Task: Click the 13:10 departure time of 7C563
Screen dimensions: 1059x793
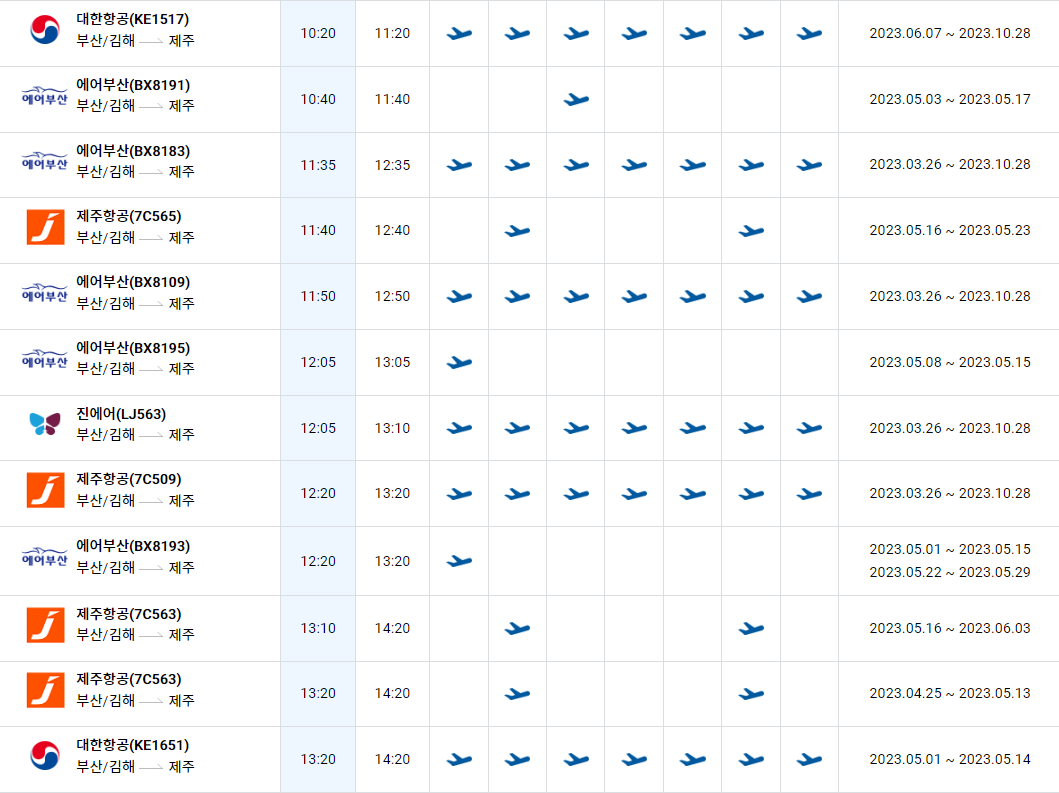Action: [x=318, y=628]
